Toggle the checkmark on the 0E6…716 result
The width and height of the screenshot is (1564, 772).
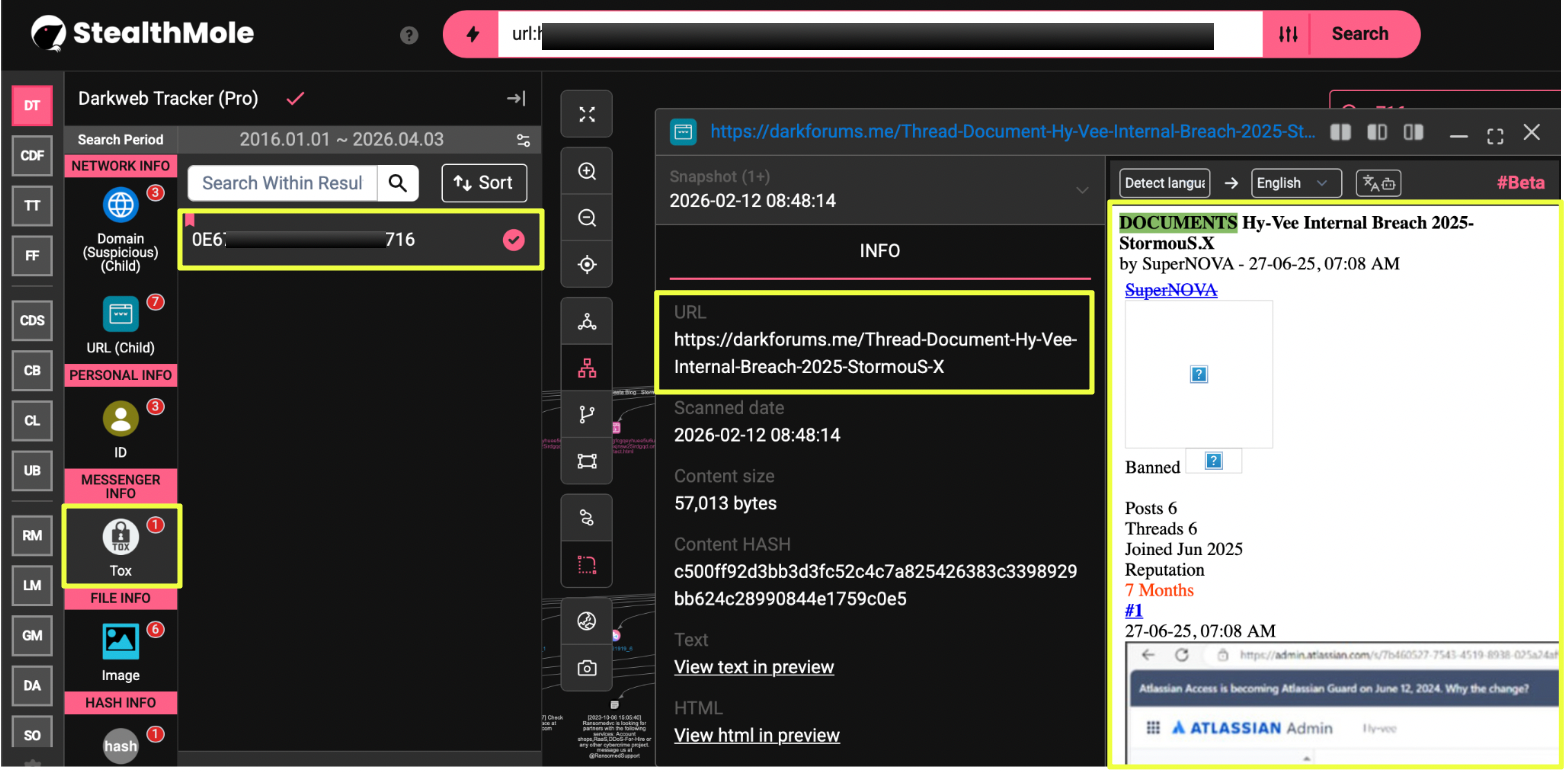[x=513, y=240]
